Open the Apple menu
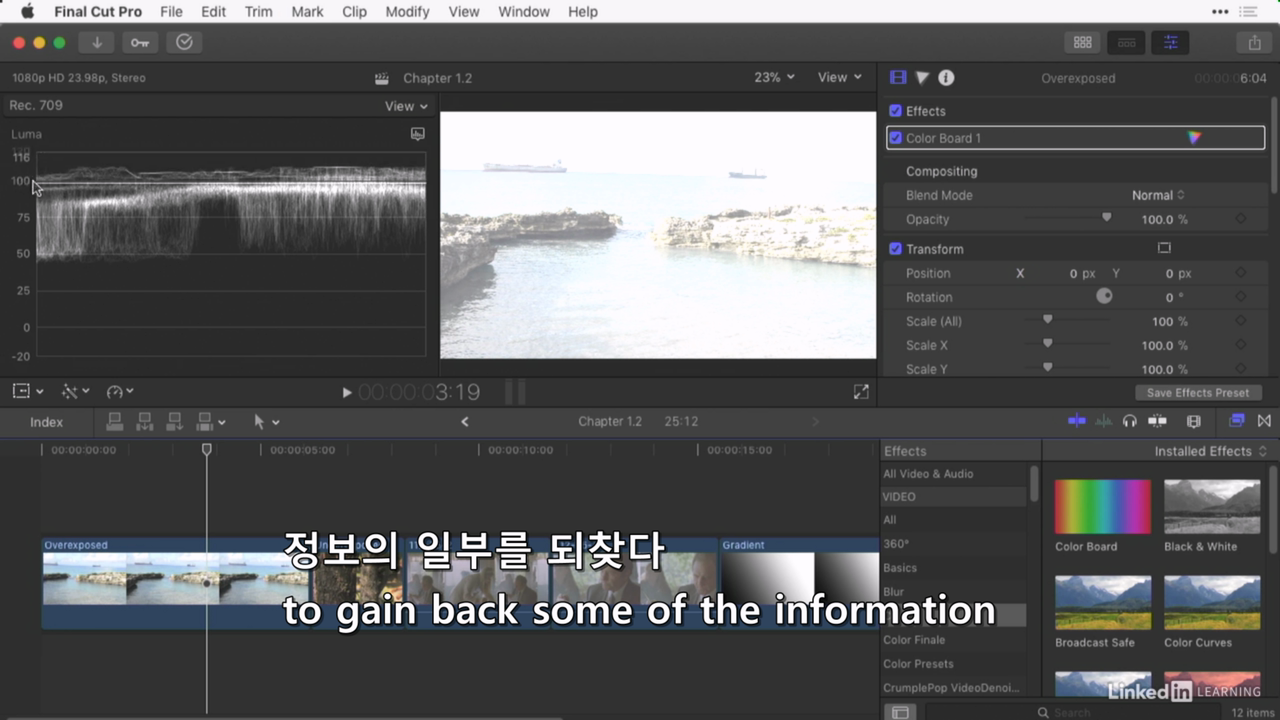Viewport: 1280px width, 720px height. 27,12
